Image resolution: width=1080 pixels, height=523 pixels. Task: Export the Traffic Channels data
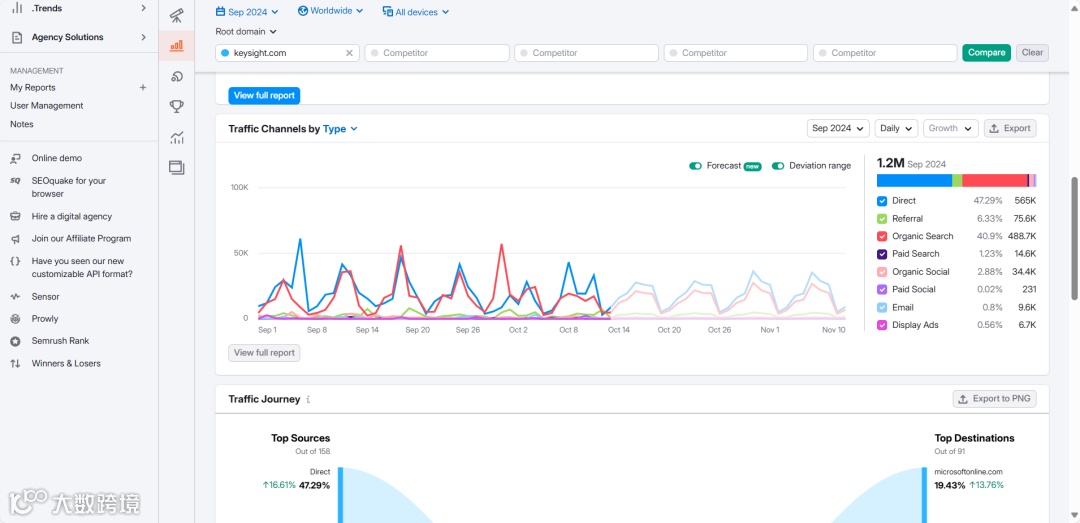click(x=1010, y=128)
